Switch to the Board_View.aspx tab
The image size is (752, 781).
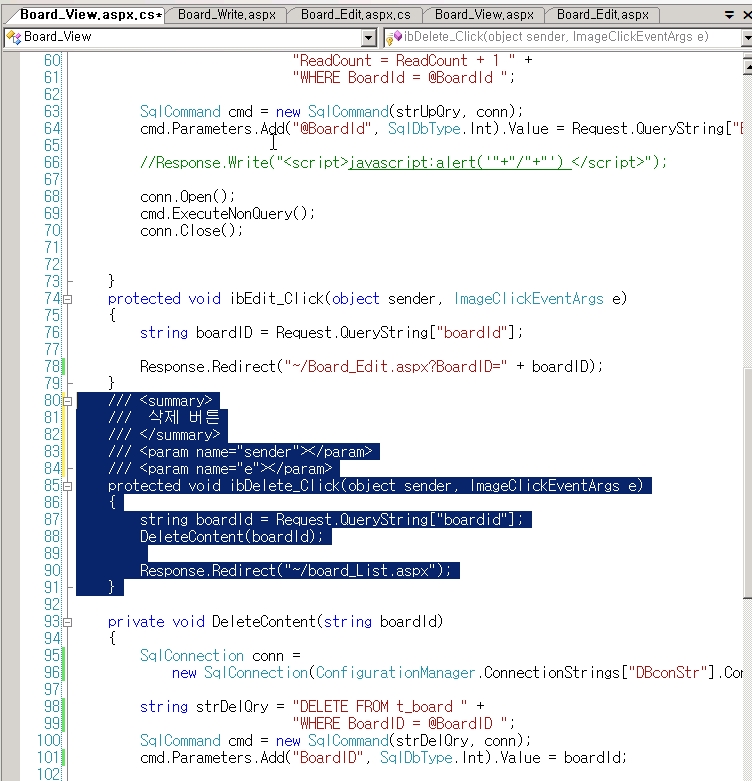484,15
